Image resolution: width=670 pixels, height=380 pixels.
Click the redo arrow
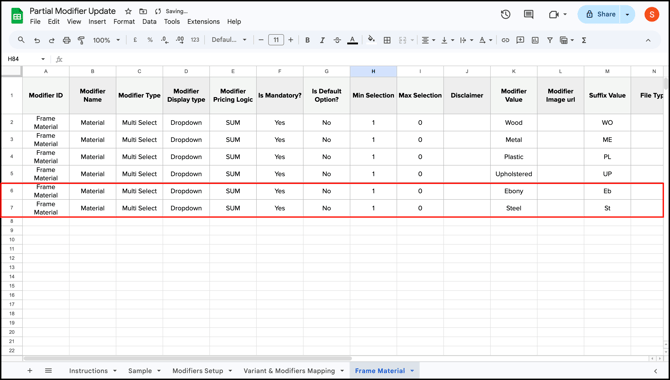pos(52,40)
